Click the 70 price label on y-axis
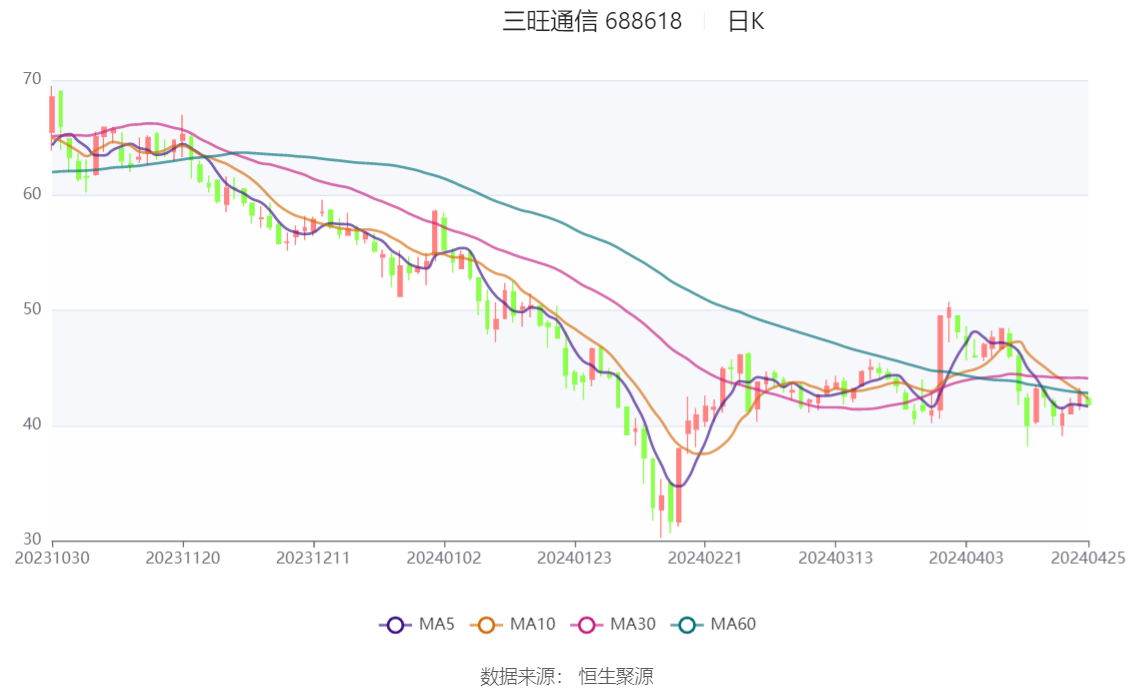Image resolution: width=1134 pixels, height=689 pixels. 31,79
